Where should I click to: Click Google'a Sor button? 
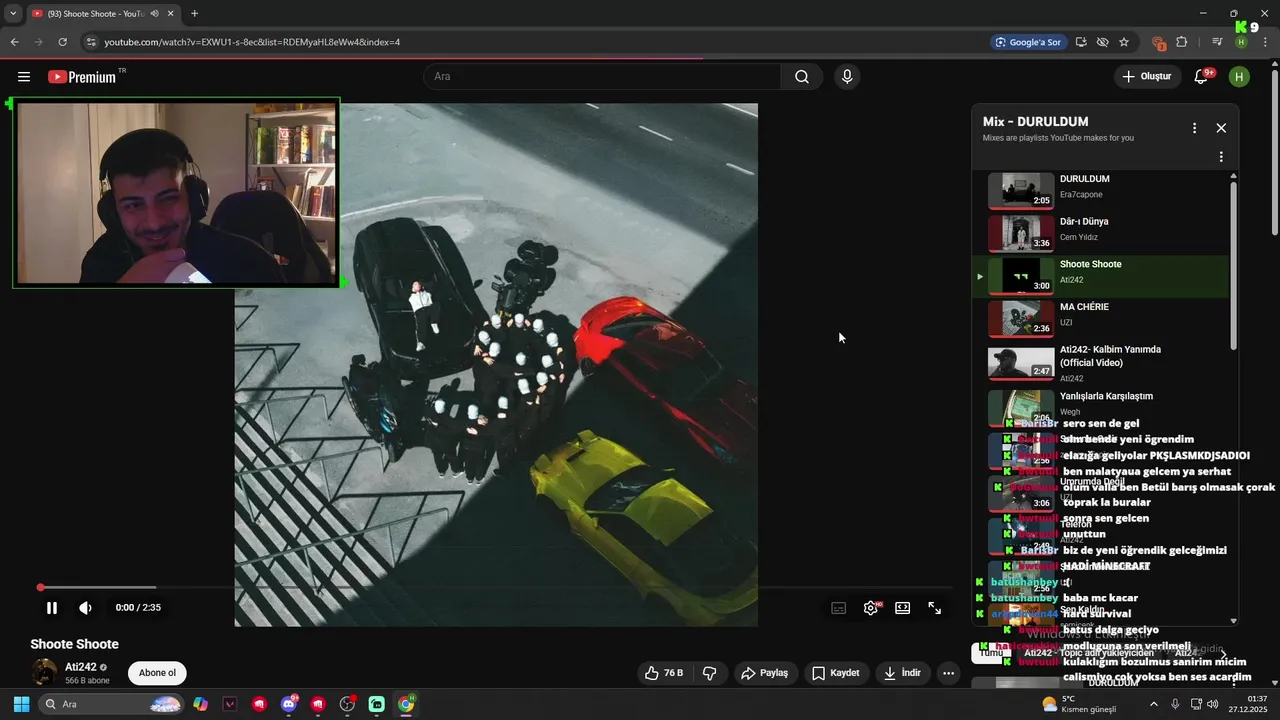pos(1028,42)
